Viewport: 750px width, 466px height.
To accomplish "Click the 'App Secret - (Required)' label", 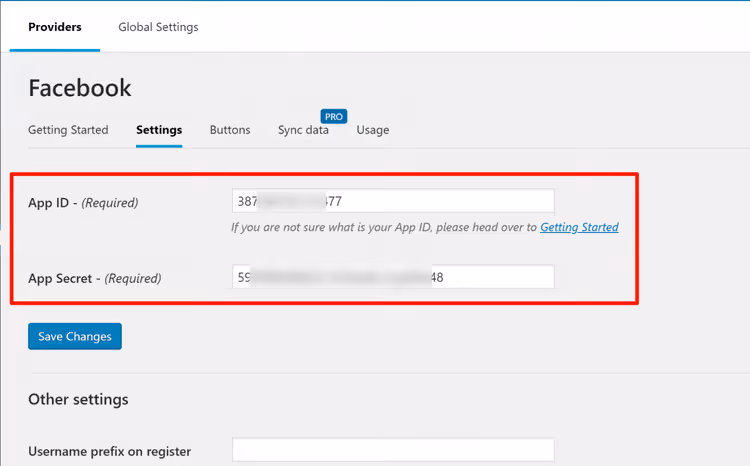I will point(95,278).
